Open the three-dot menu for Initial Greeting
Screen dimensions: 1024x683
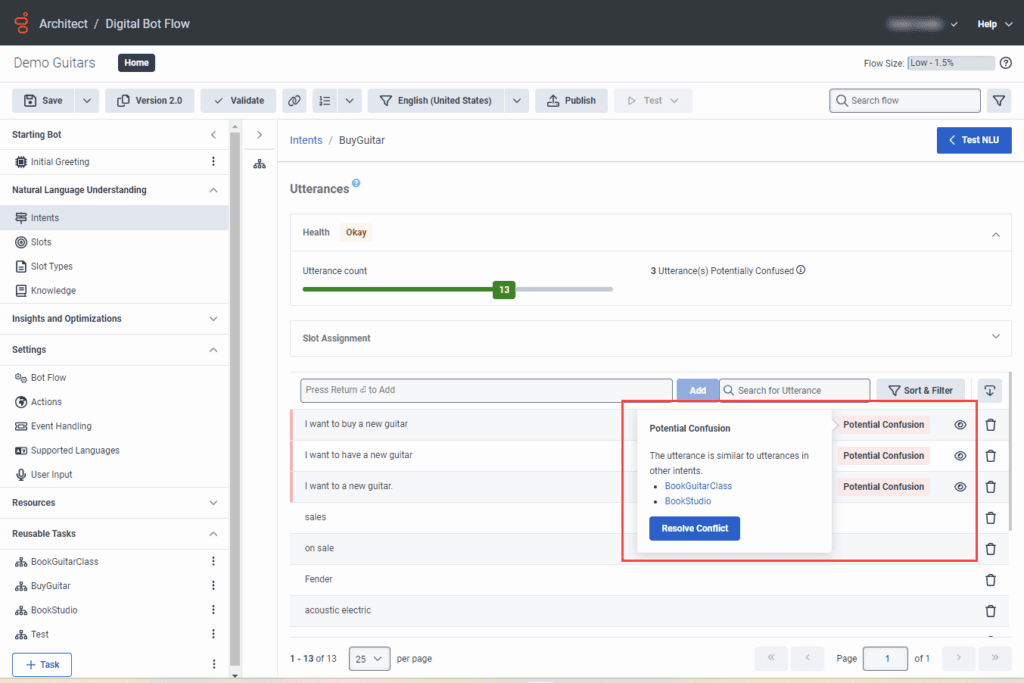213,162
